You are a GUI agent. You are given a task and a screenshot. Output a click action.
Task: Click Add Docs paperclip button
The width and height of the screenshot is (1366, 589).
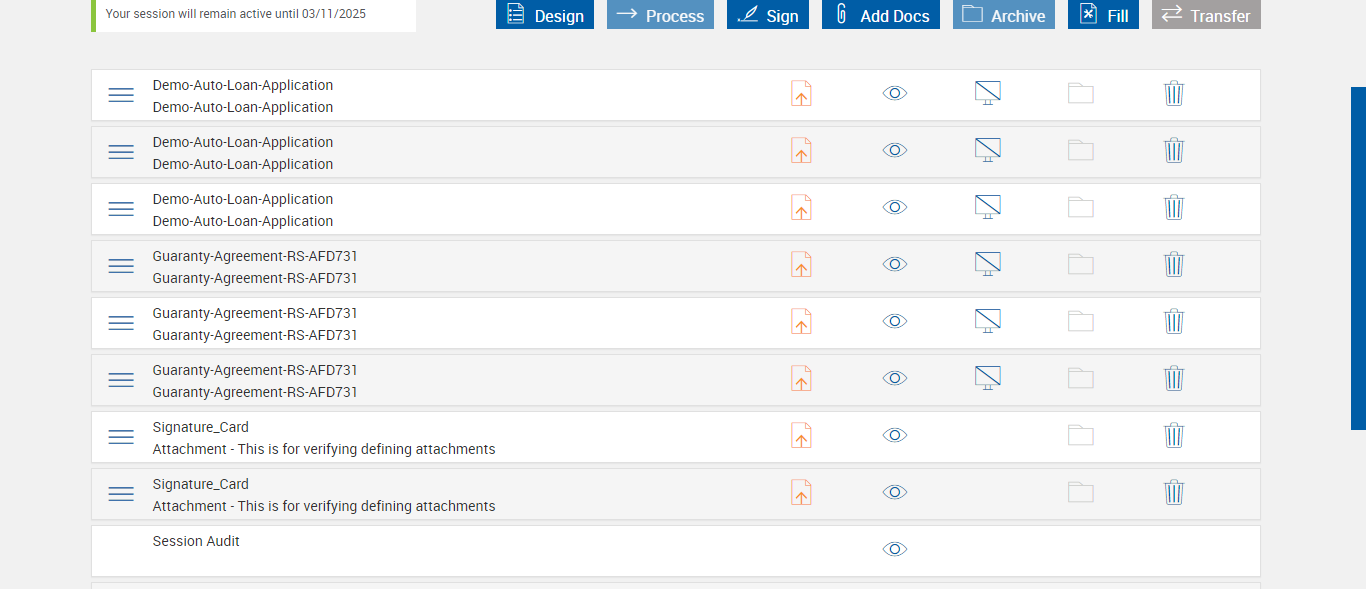(881, 14)
